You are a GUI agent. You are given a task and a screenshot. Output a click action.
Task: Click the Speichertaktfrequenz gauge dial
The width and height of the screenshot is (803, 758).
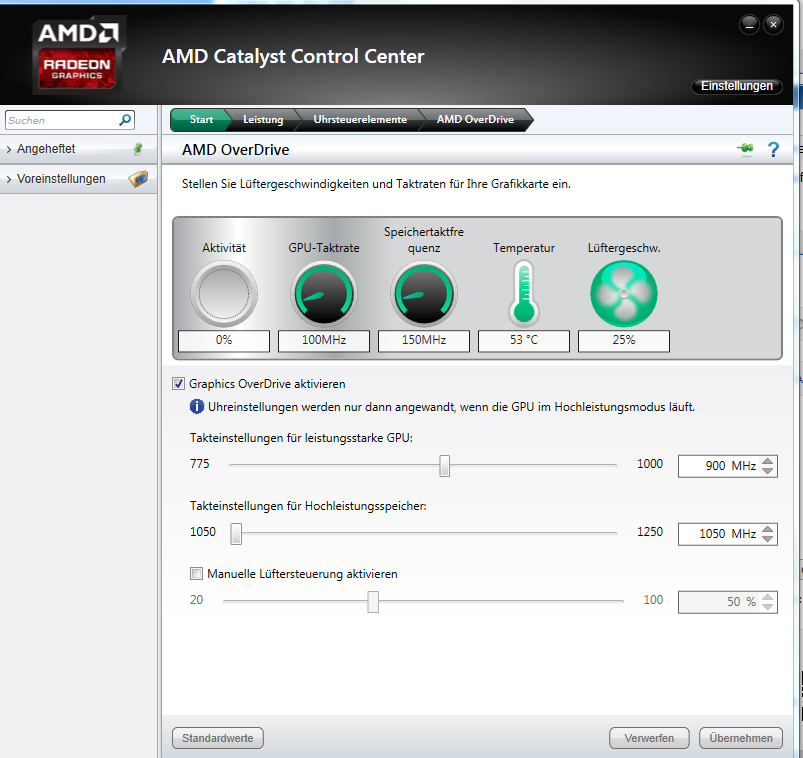click(x=424, y=294)
